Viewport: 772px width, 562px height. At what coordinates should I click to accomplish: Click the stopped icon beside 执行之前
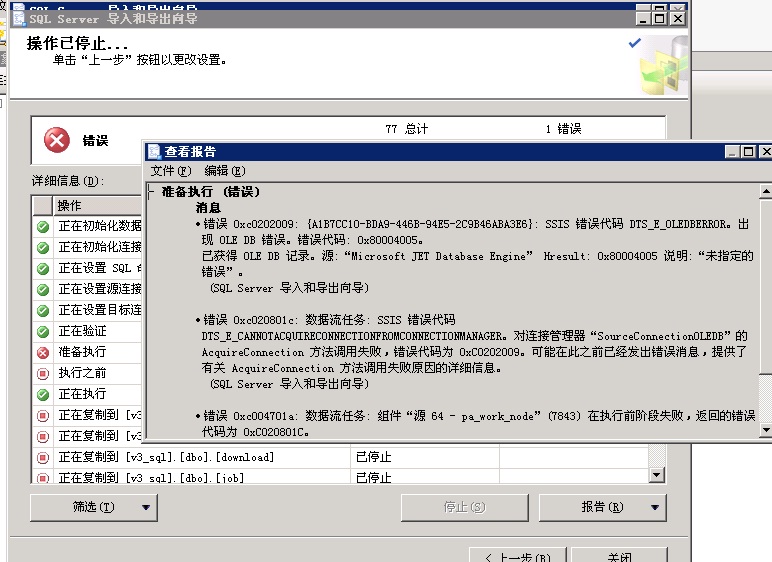tap(43, 374)
